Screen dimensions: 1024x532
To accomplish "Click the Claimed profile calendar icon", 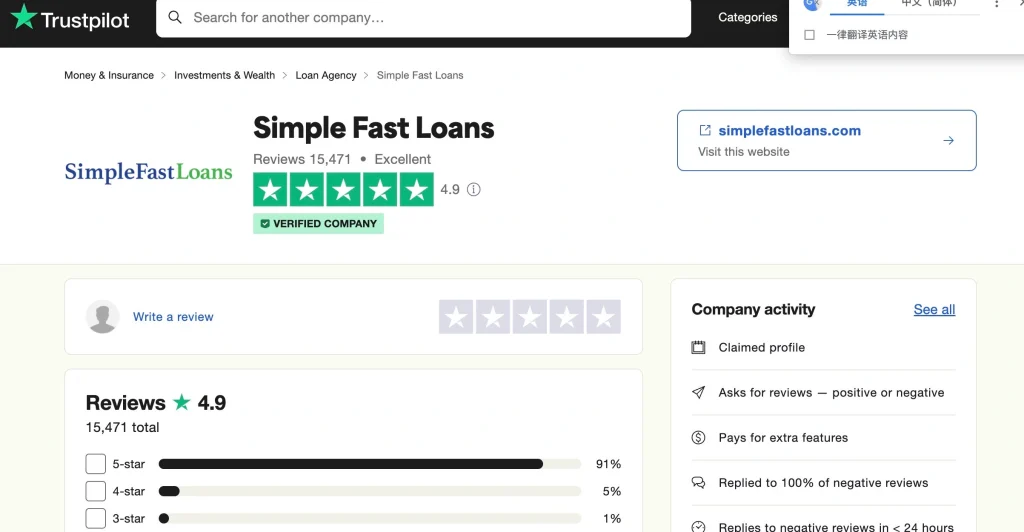I will click(x=698, y=347).
